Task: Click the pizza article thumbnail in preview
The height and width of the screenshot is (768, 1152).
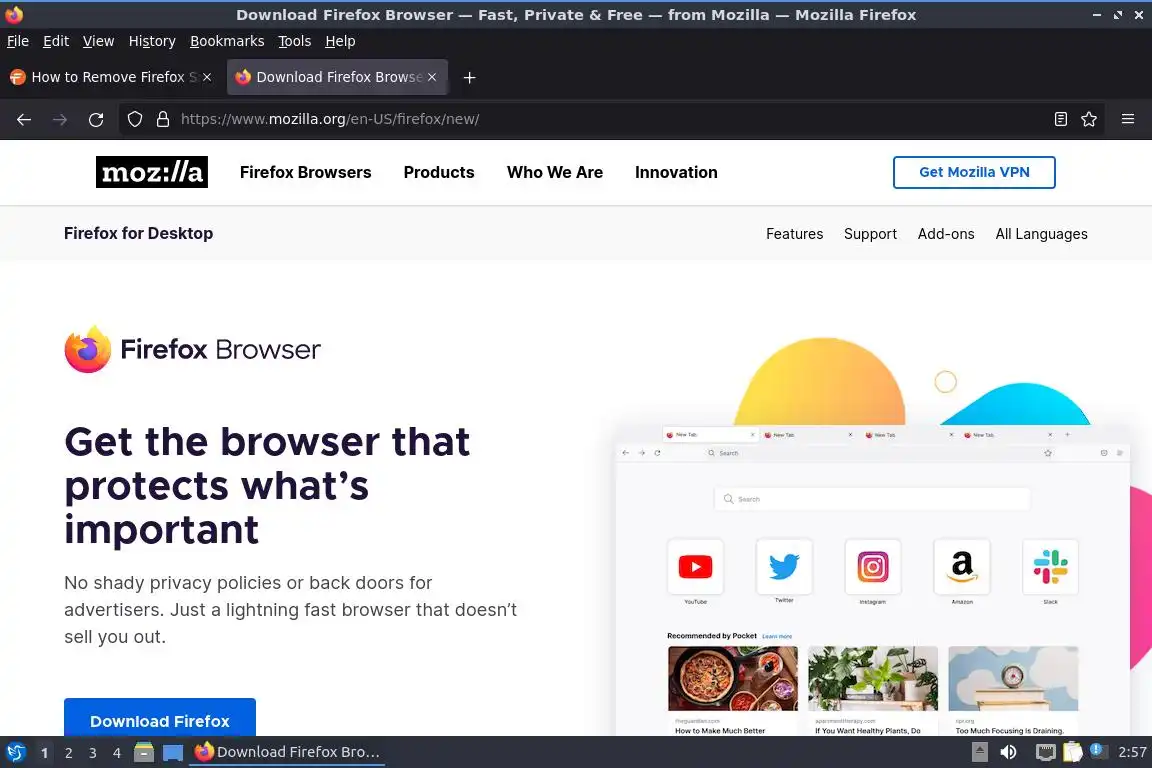Action: (x=732, y=678)
